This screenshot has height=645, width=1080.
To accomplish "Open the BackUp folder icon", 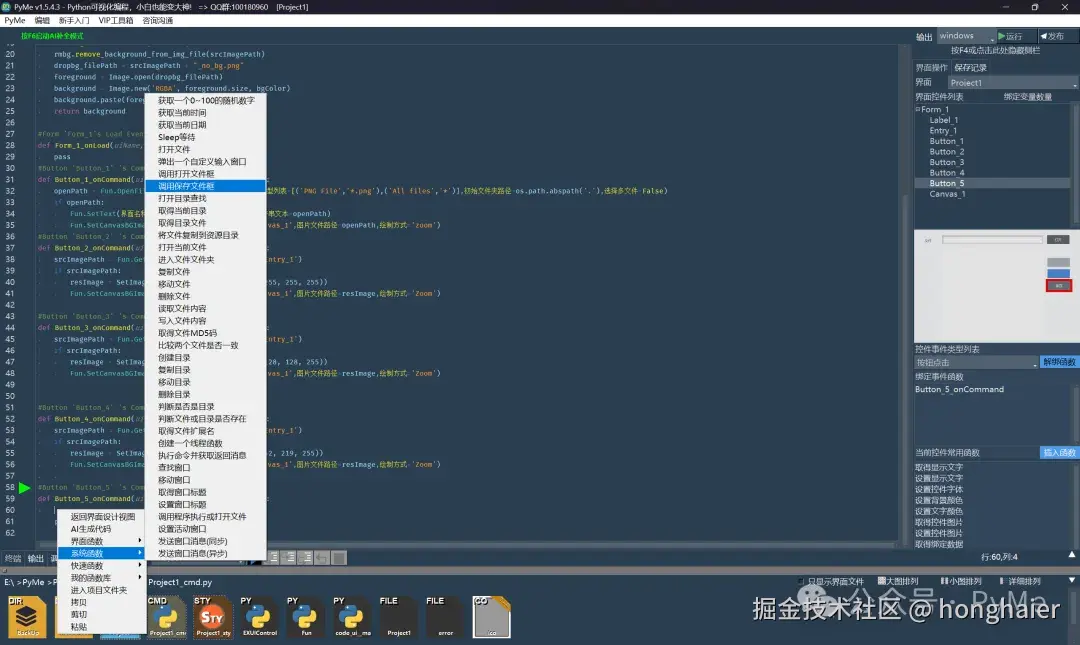I will 28,617.
